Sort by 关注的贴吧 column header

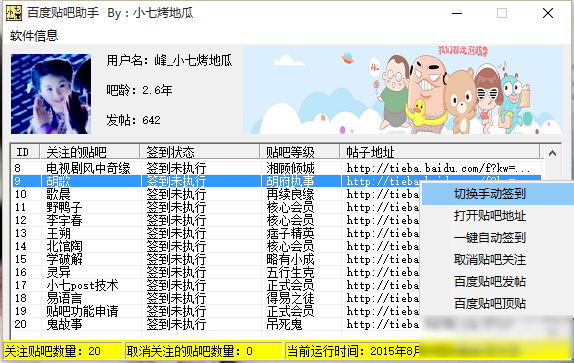coord(90,152)
